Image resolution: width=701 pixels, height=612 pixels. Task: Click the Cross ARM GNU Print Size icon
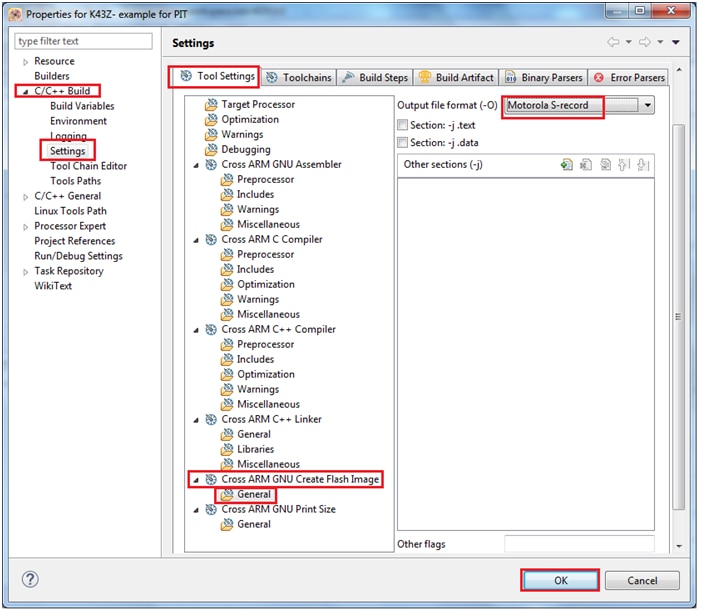[211, 509]
